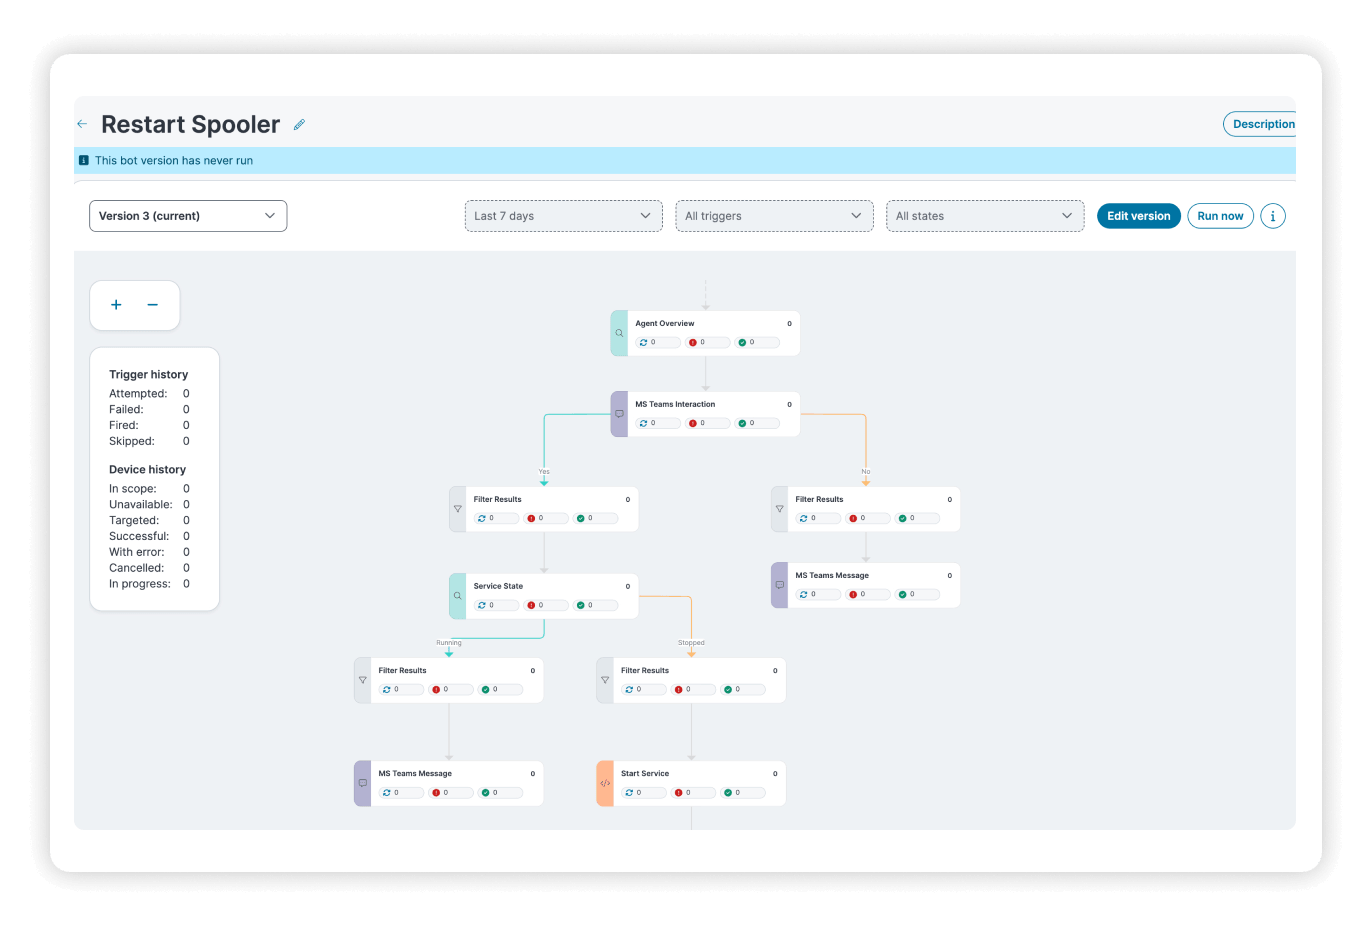
Task: Click the Agent Overview search icon
Action: 619,333
